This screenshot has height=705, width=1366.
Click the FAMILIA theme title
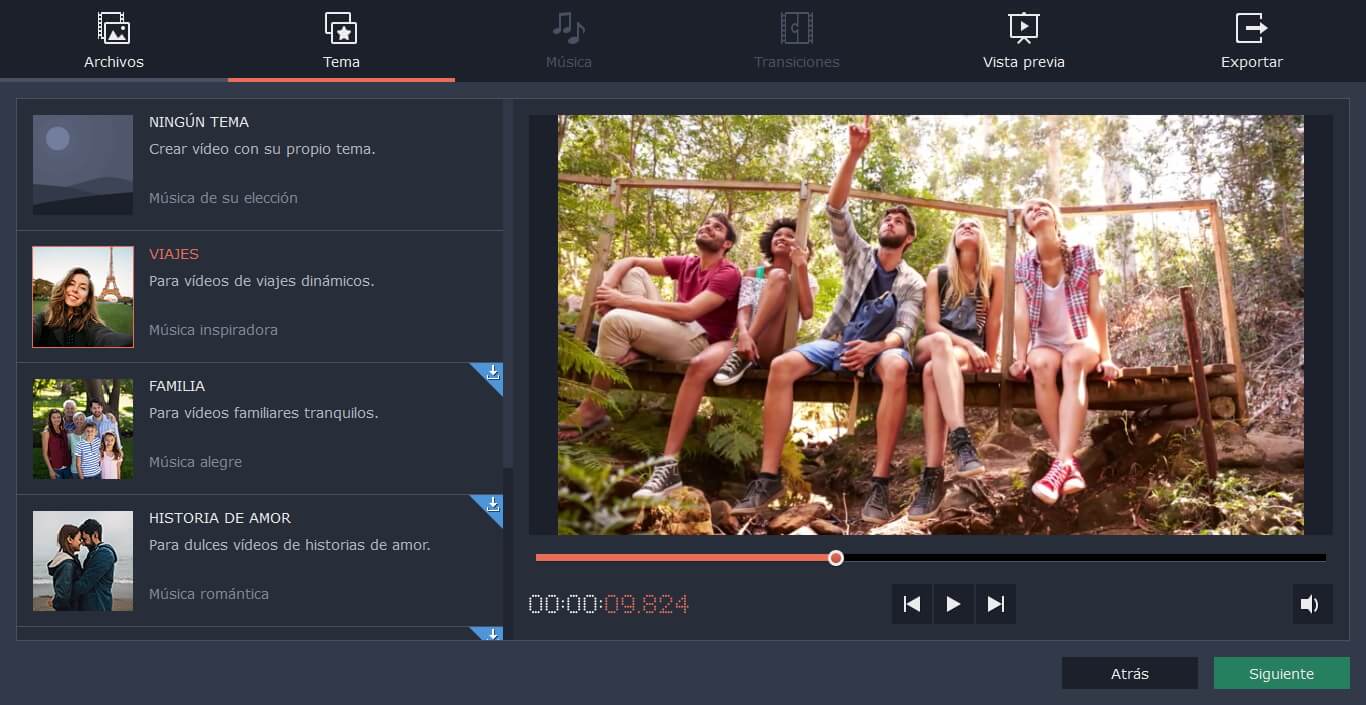click(x=177, y=386)
